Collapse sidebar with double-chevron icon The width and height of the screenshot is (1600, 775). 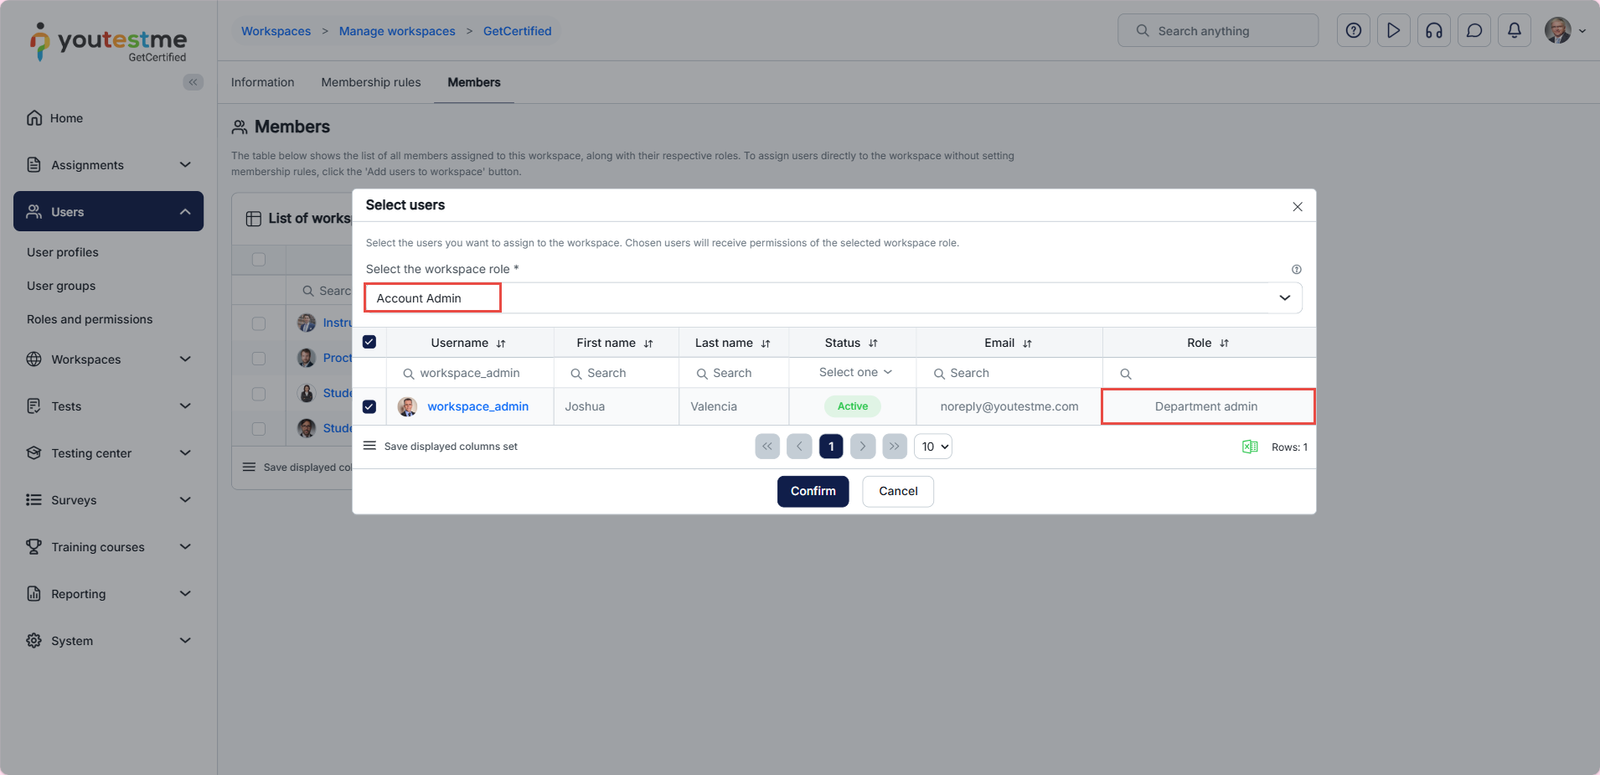(193, 82)
